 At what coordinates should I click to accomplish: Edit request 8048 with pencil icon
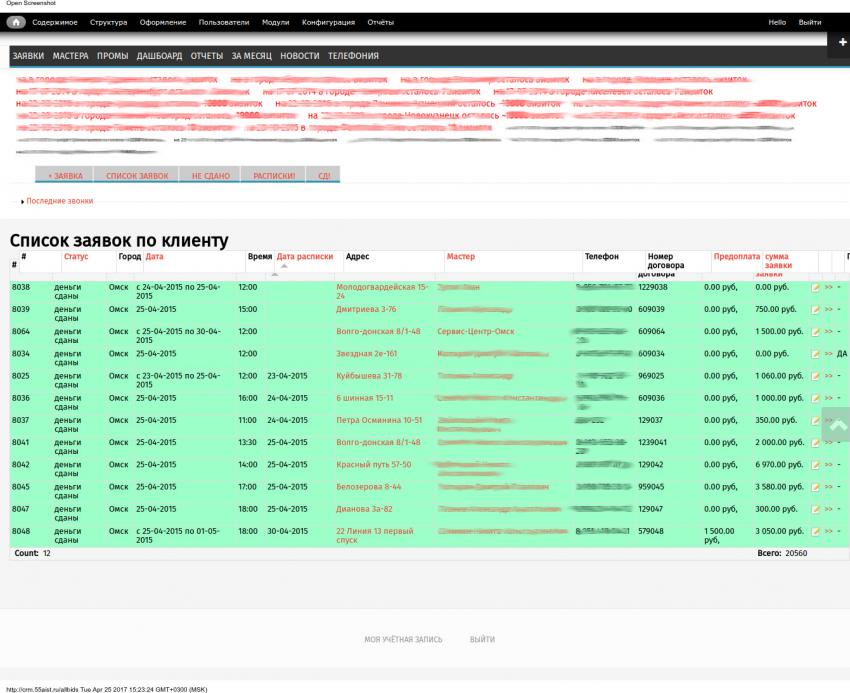[815, 532]
